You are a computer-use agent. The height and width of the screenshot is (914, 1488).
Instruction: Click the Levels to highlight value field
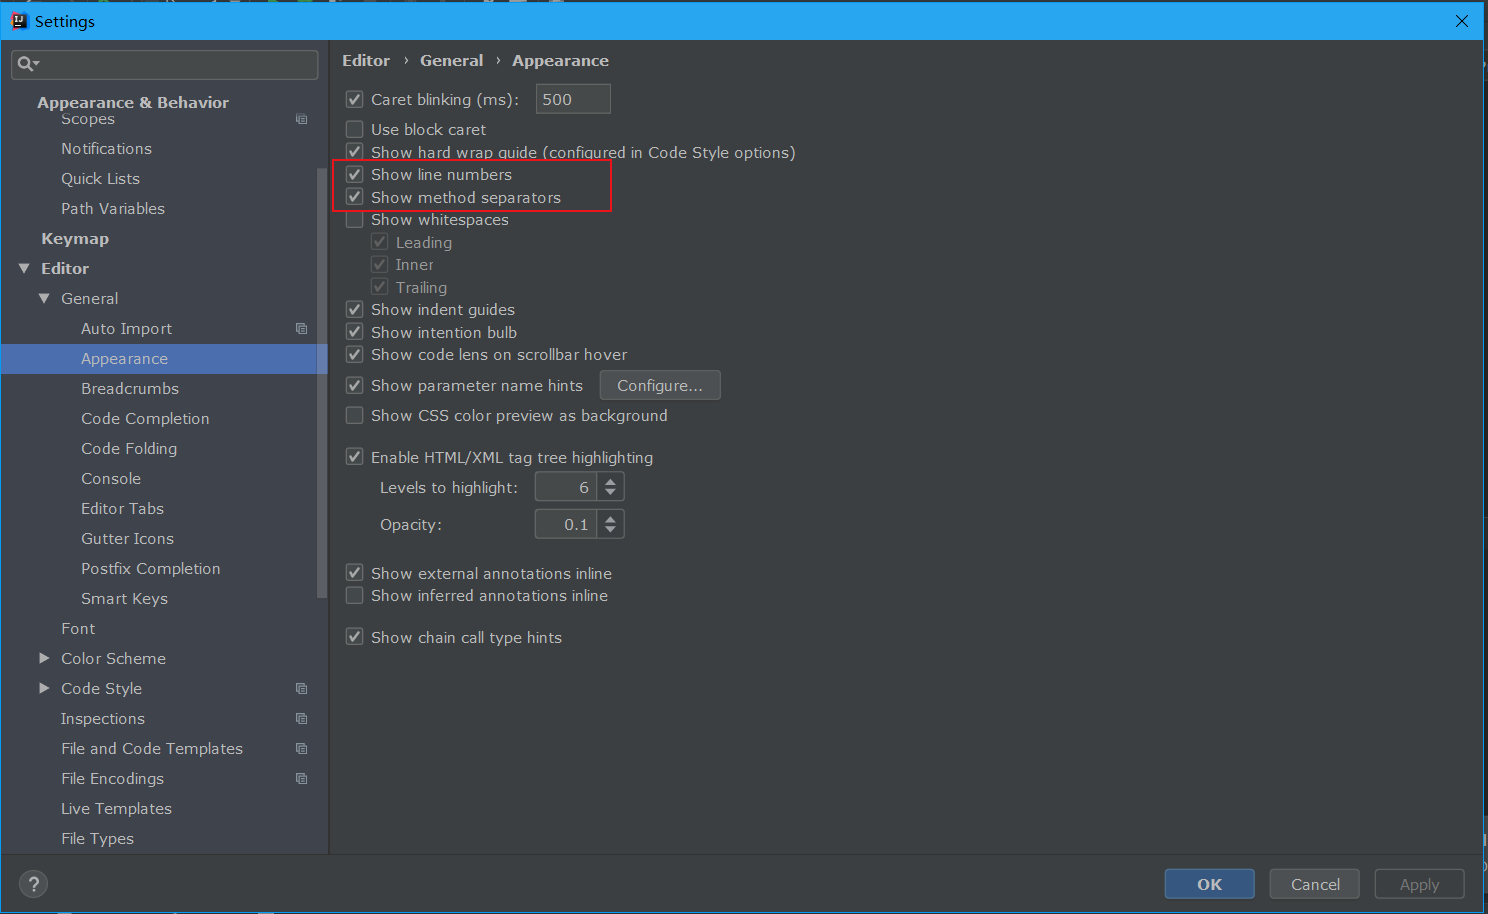coord(566,487)
